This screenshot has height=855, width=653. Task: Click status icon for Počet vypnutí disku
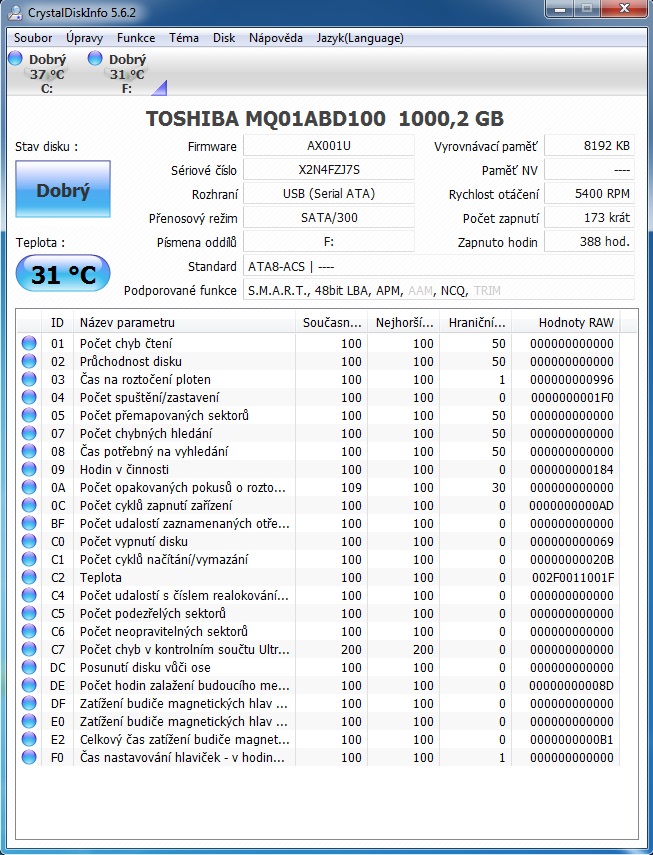pyautogui.click(x=29, y=541)
